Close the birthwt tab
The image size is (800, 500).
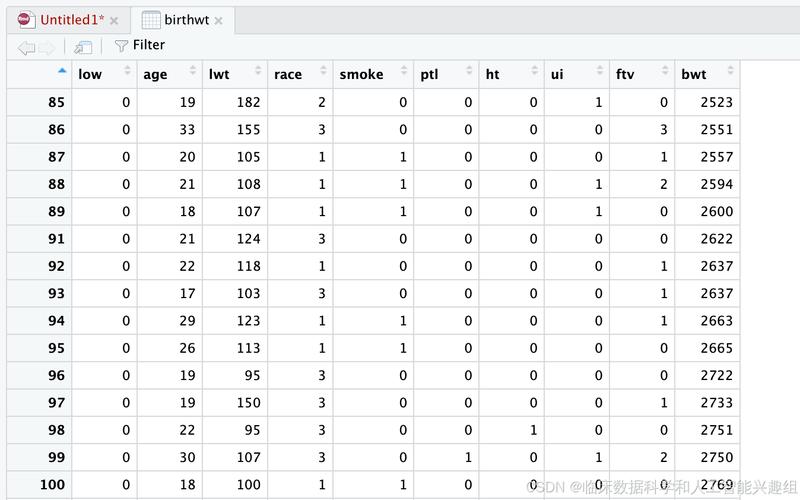220,21
